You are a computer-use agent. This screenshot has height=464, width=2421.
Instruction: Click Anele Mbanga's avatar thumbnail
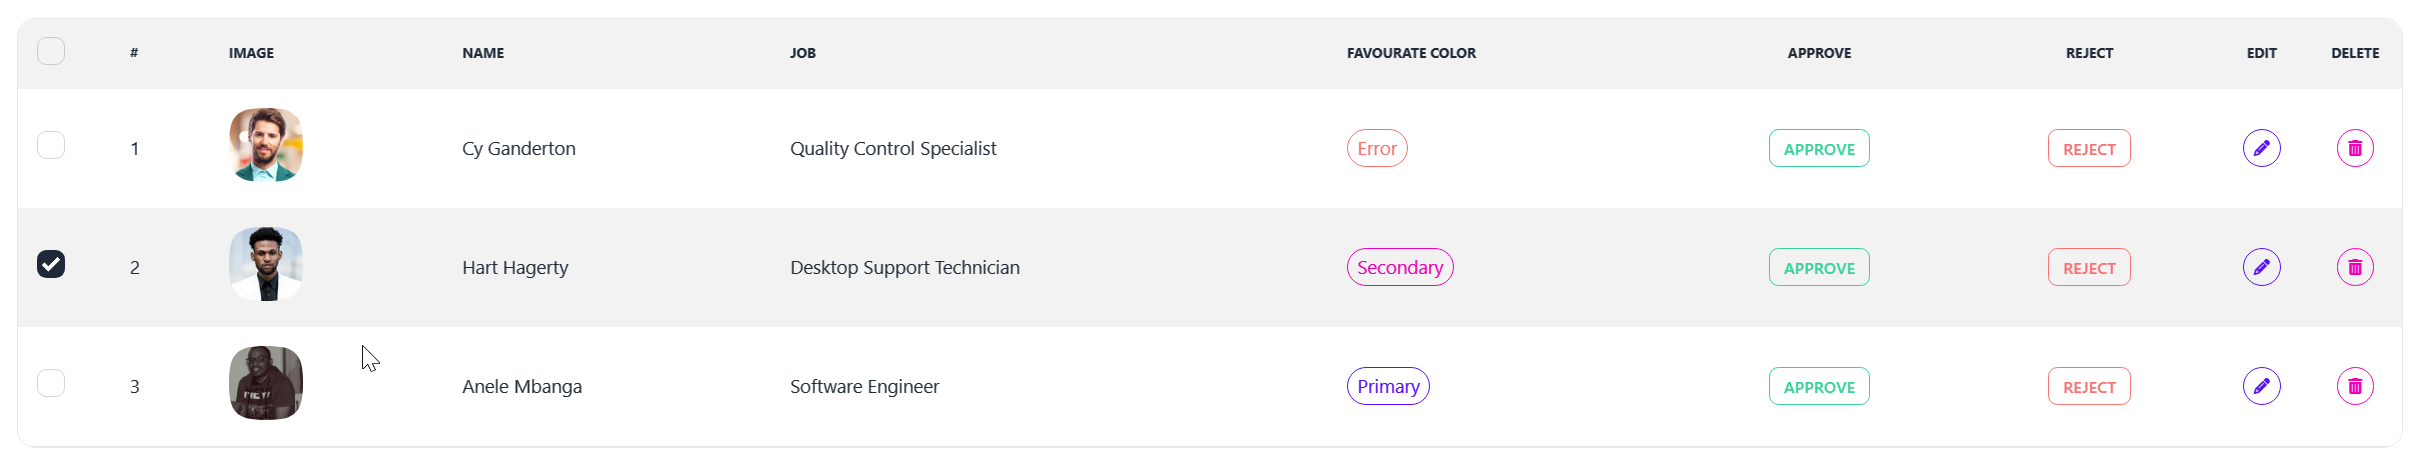[x=266, y=383]
